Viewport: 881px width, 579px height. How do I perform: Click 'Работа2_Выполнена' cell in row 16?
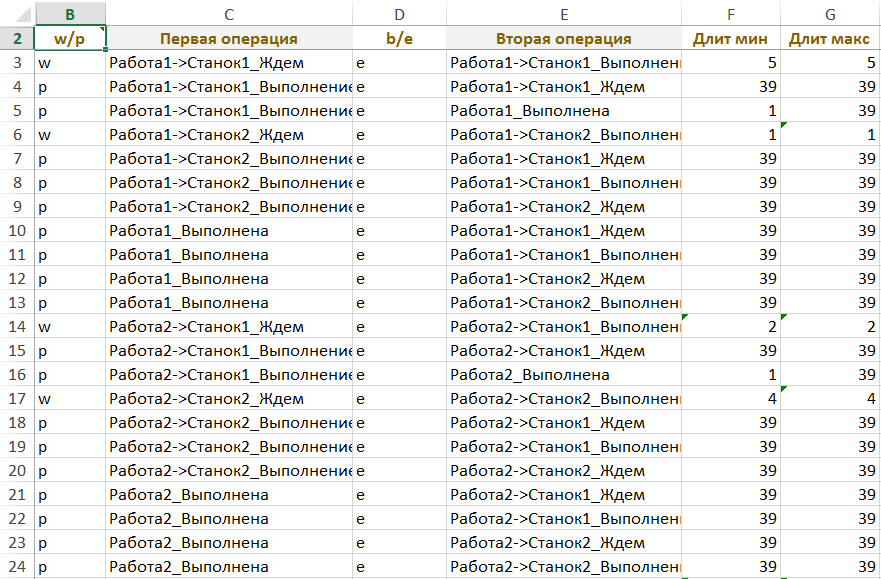click(564, 375)
